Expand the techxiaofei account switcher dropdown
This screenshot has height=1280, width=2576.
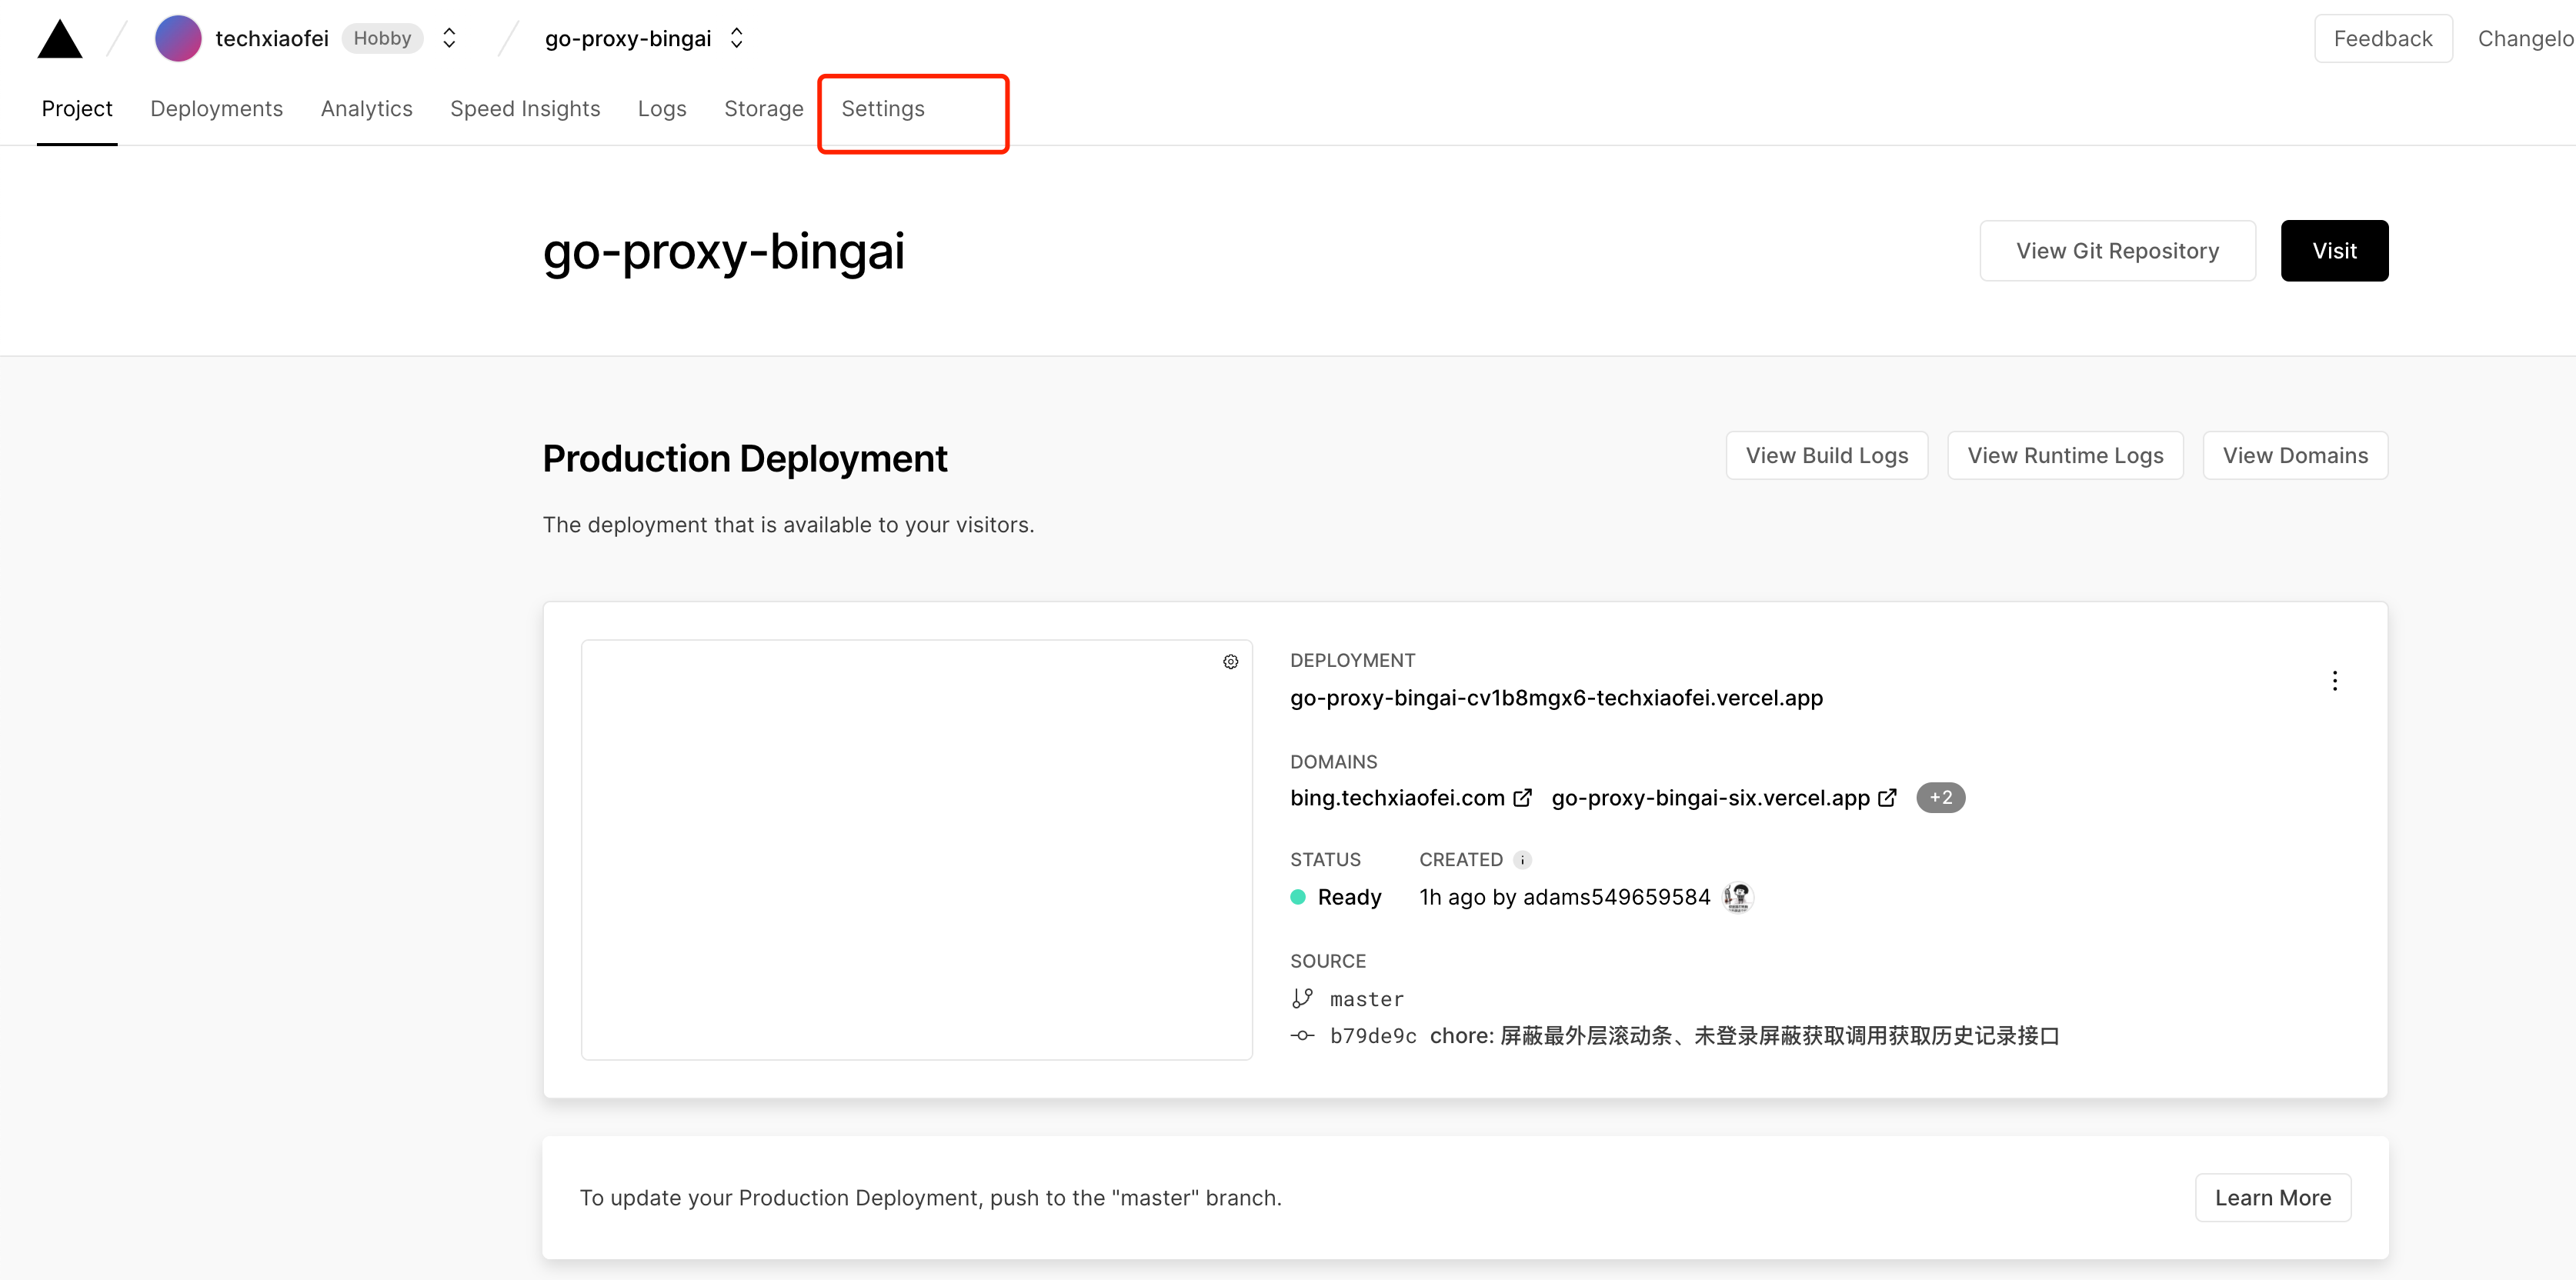click(453, 36)
